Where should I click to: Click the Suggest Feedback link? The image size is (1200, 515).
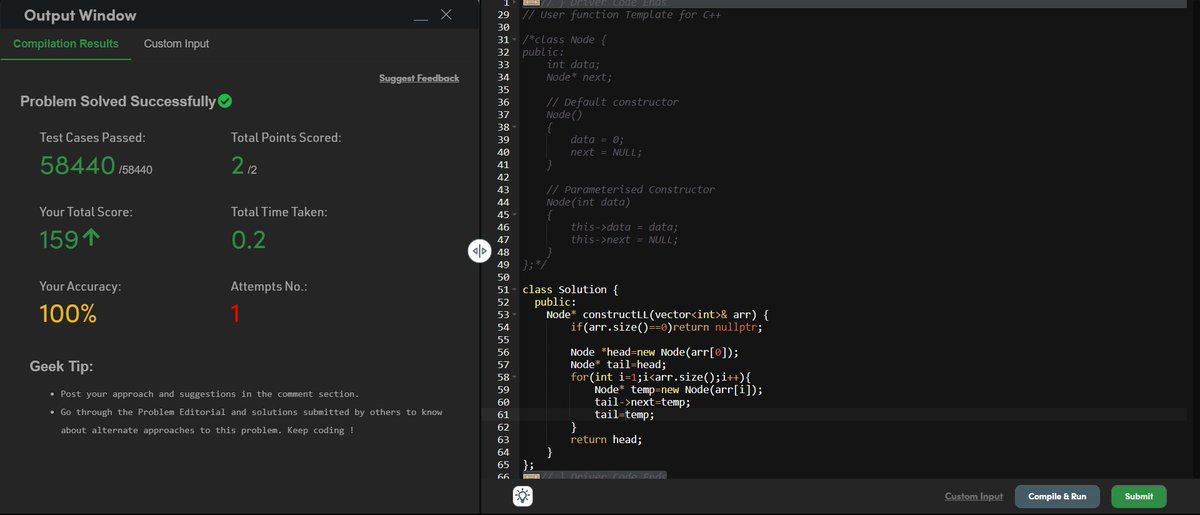(419, 78)
